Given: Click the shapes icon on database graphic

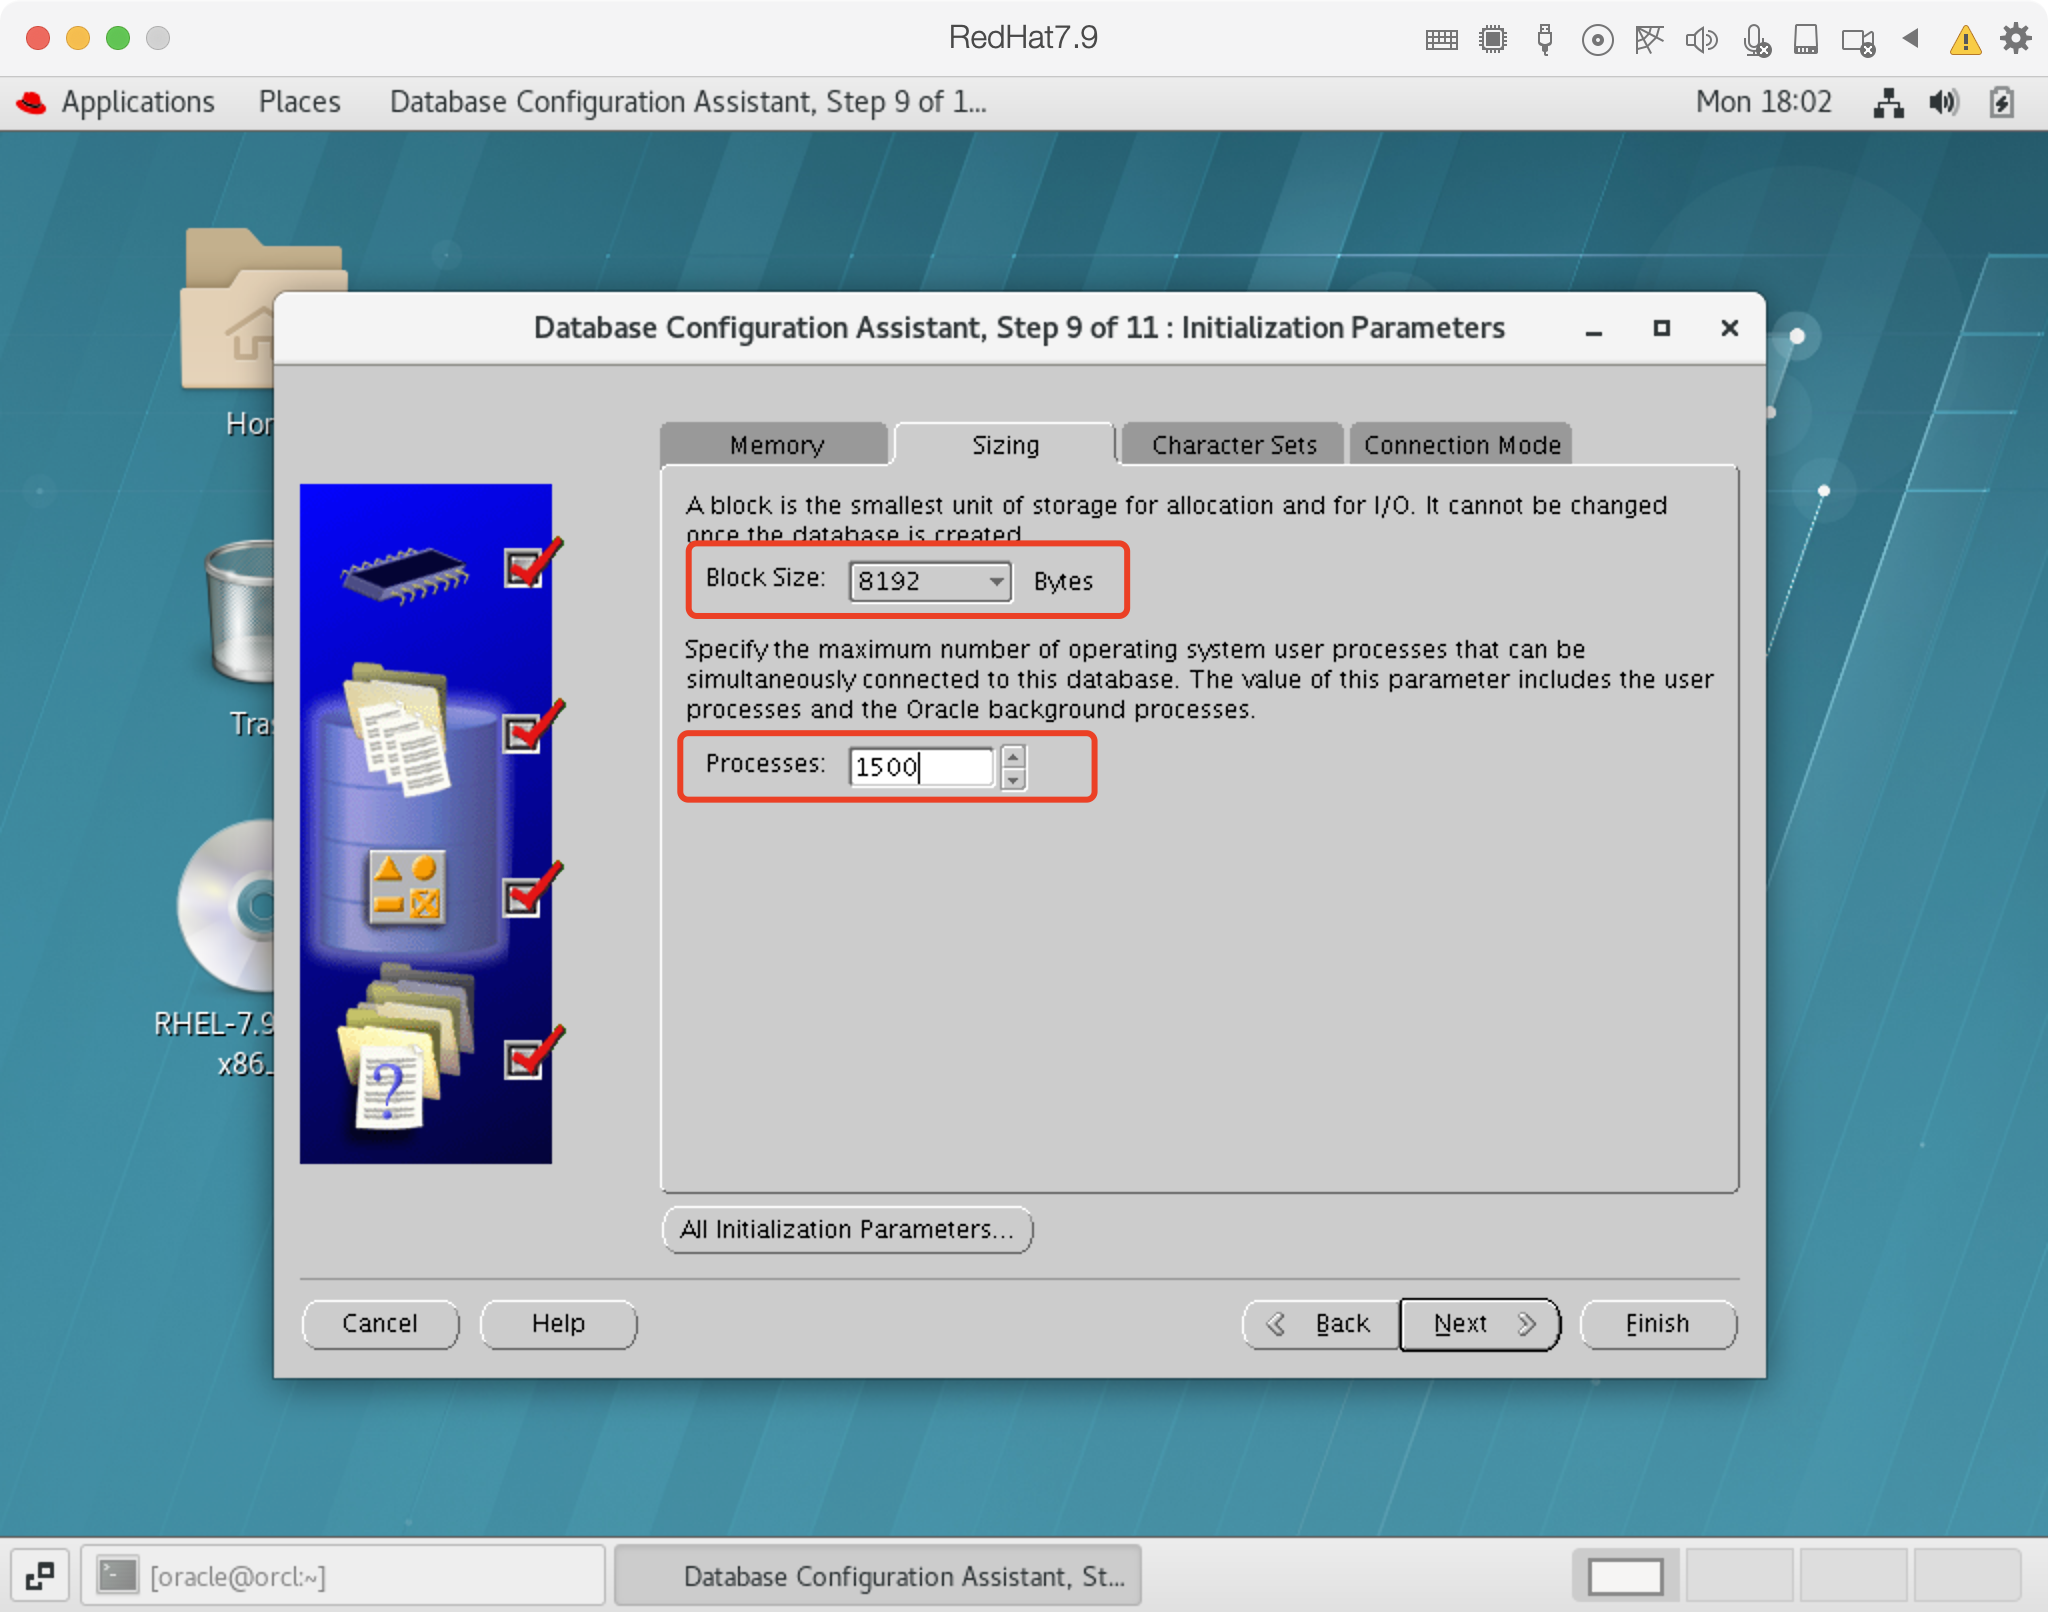Looking at the screenshot, I should [406, 887].
